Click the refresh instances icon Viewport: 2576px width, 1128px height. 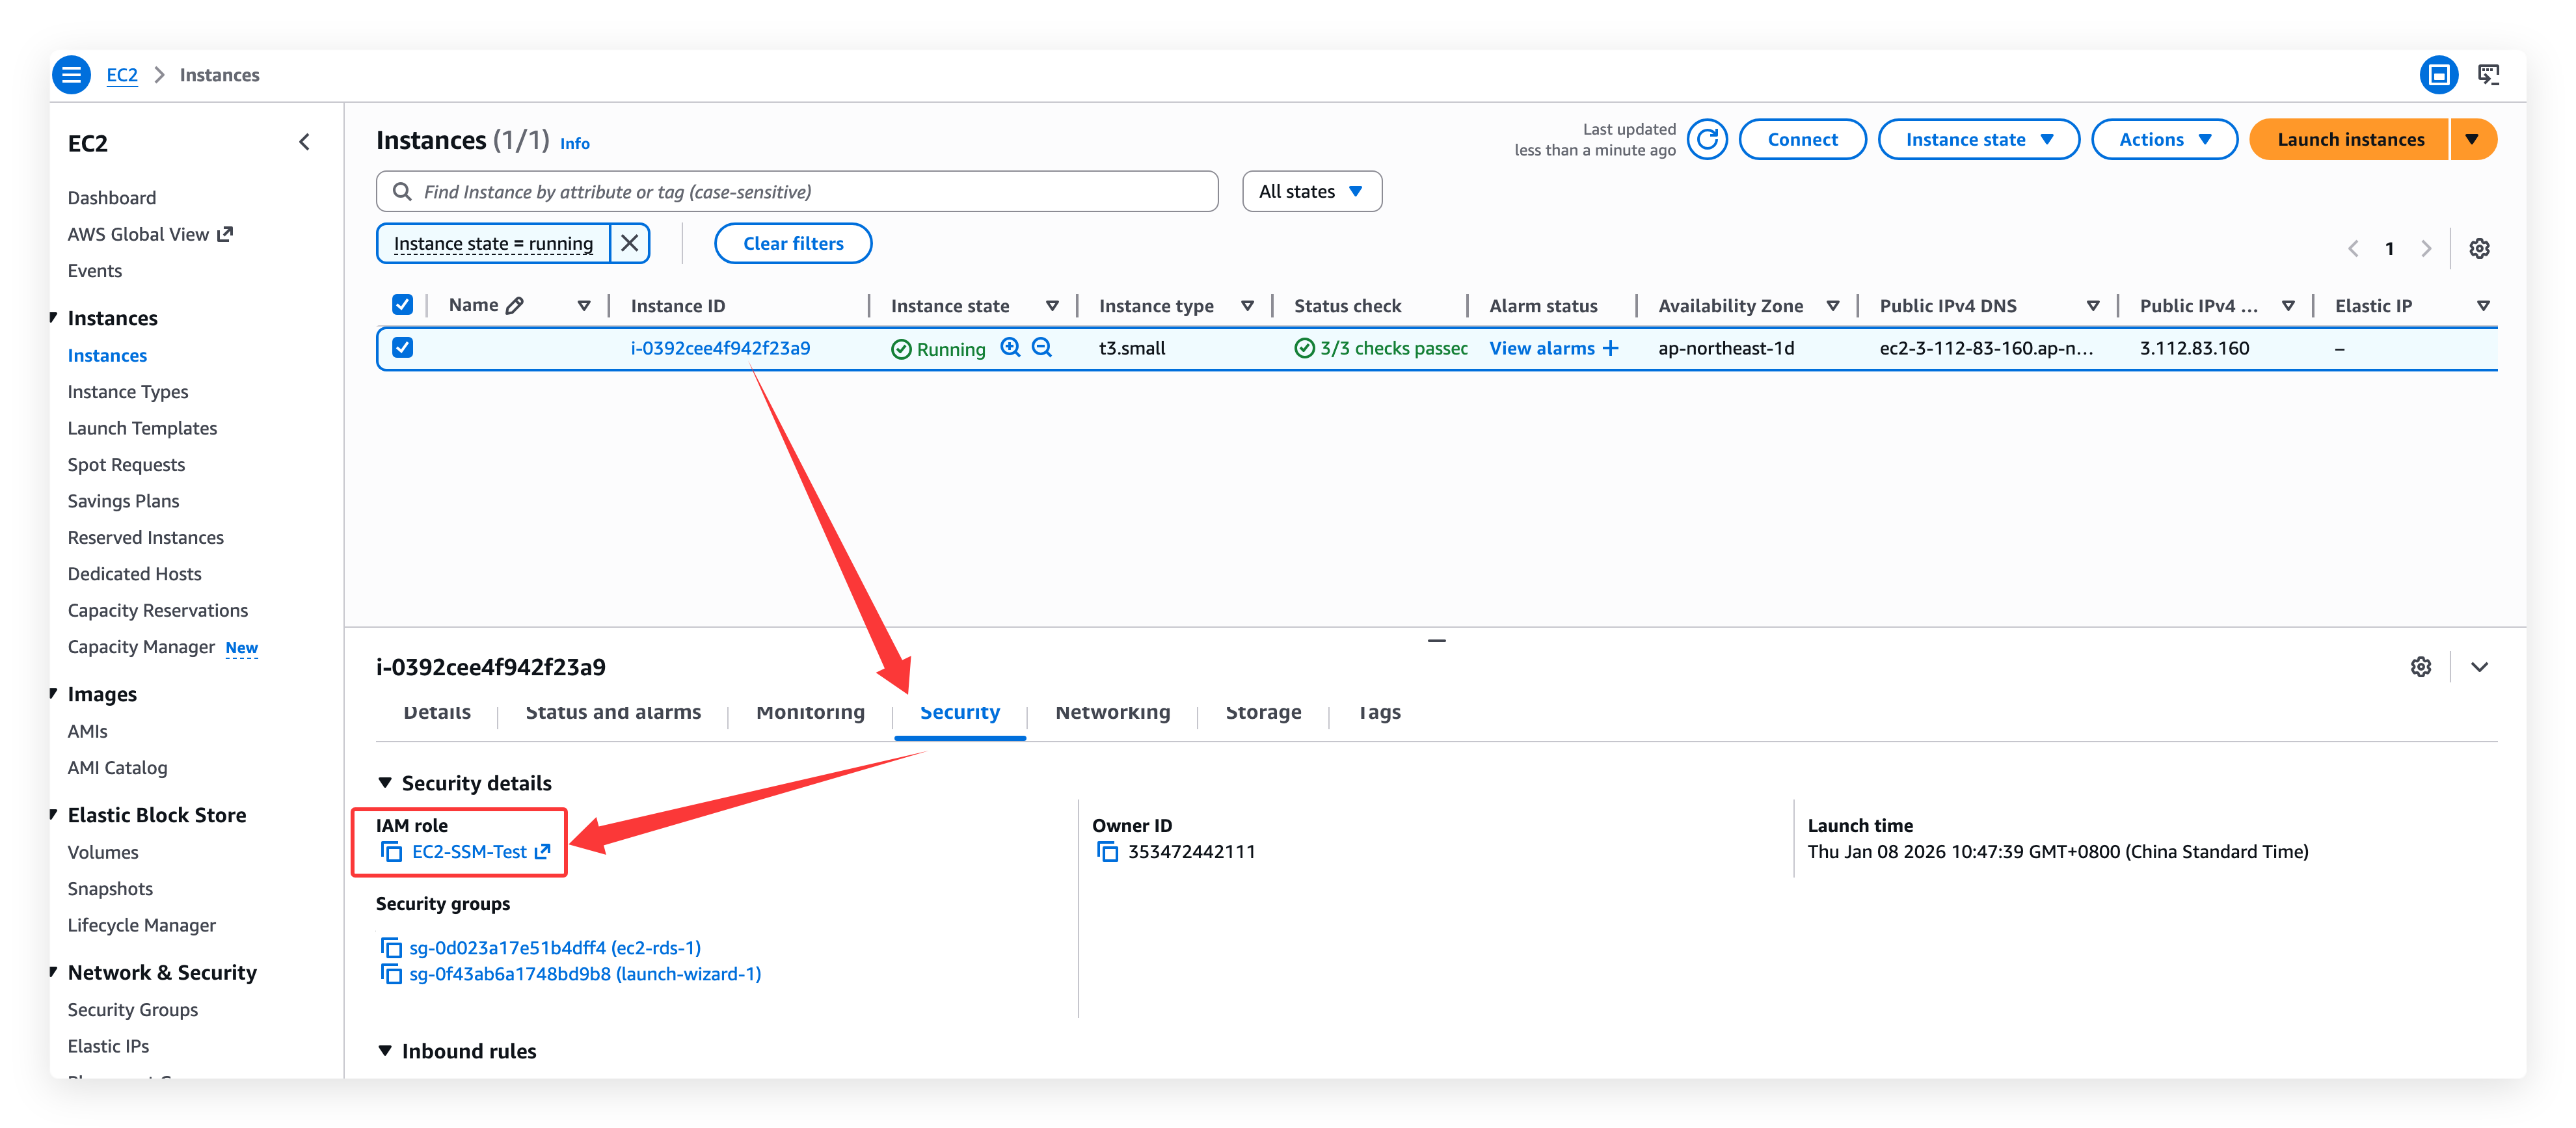pos(1707,139)
